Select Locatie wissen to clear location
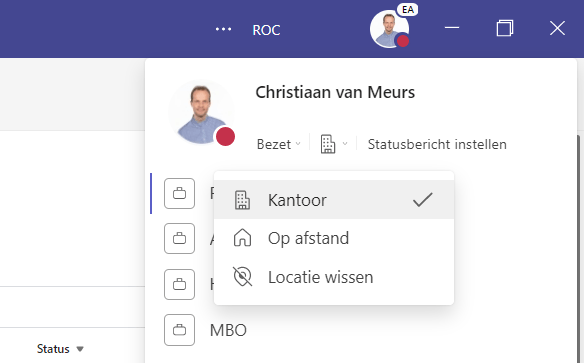584x363 pixels. point(334,277)
